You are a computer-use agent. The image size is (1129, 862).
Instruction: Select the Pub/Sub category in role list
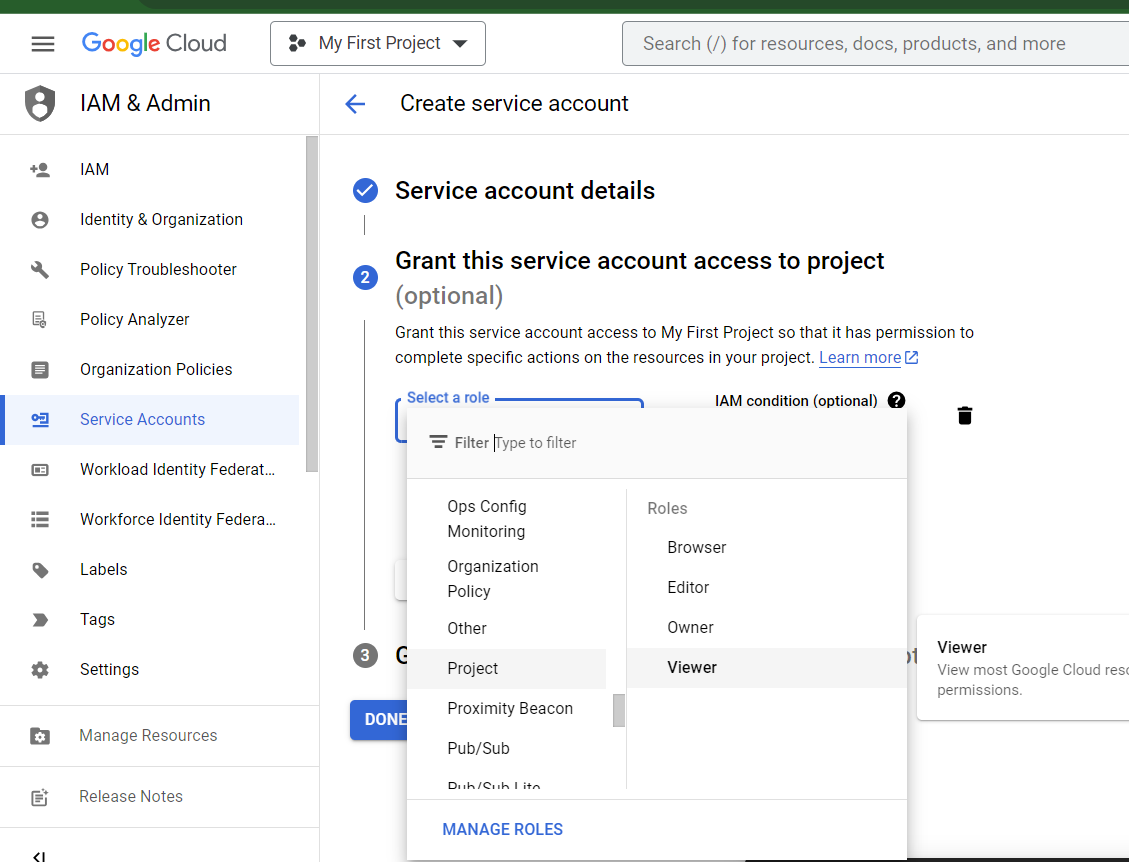pyautogui.click(x=478, y=748)
